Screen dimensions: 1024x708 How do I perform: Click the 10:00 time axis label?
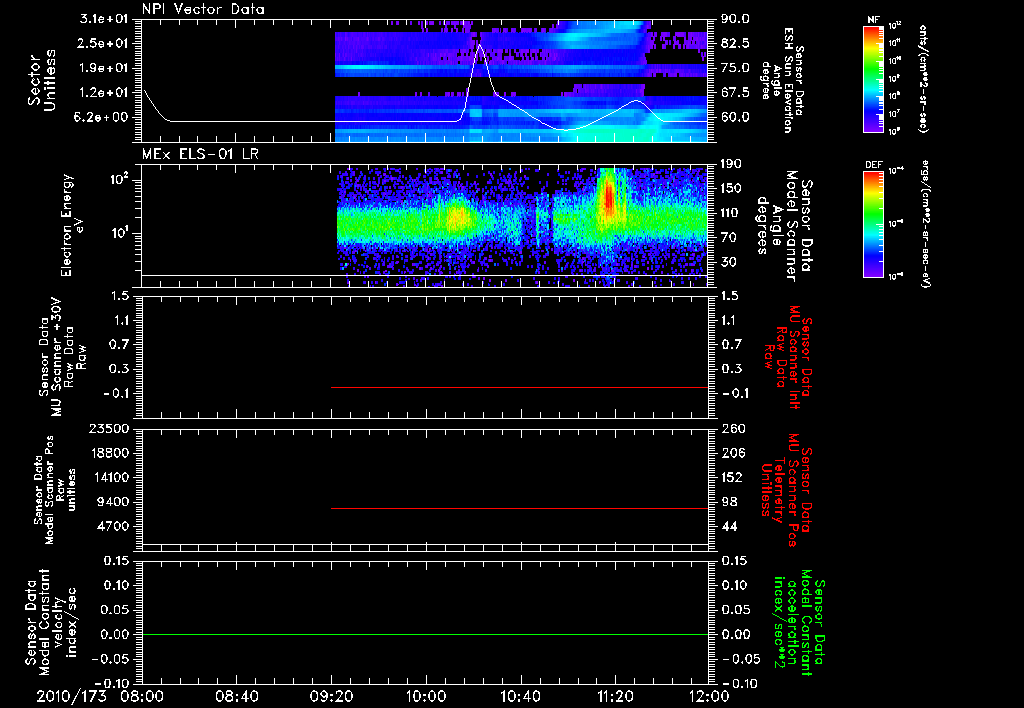(426, 696)
